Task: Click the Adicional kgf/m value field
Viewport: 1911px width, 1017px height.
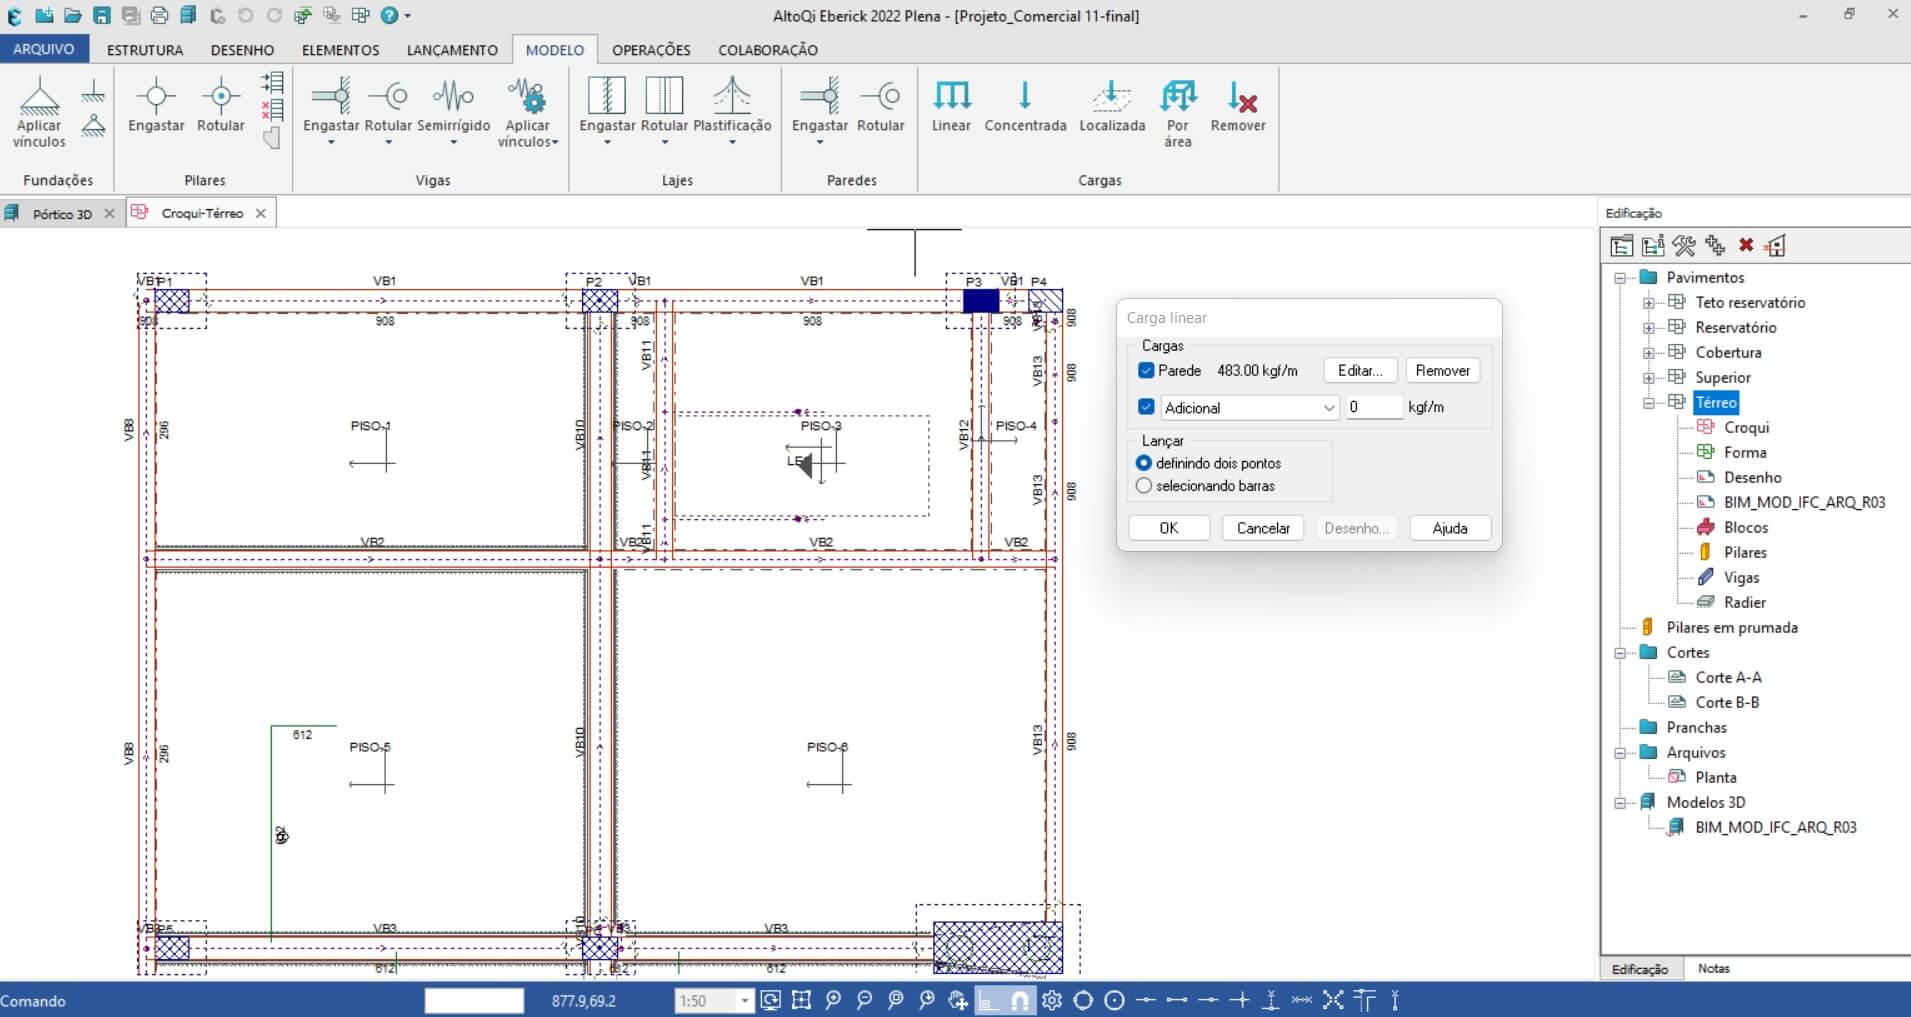Action: click(x=1373, y=408)
